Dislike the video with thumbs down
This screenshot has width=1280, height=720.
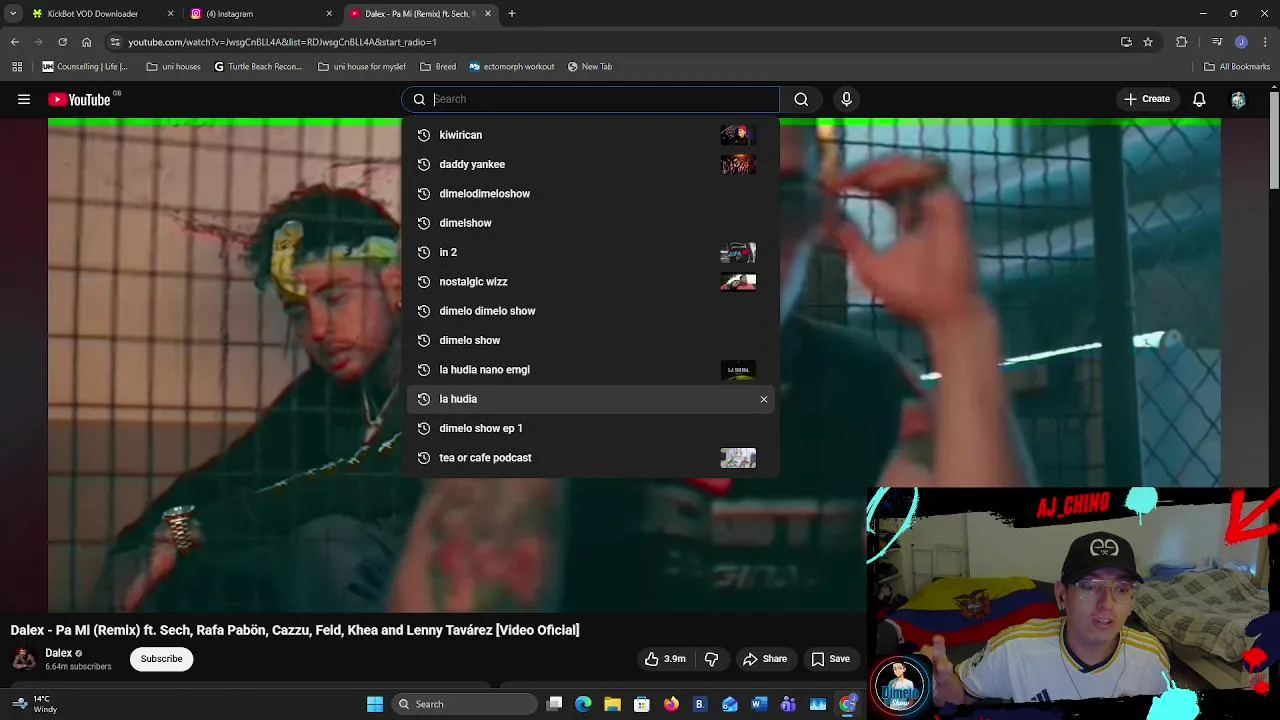coord(711,659)
